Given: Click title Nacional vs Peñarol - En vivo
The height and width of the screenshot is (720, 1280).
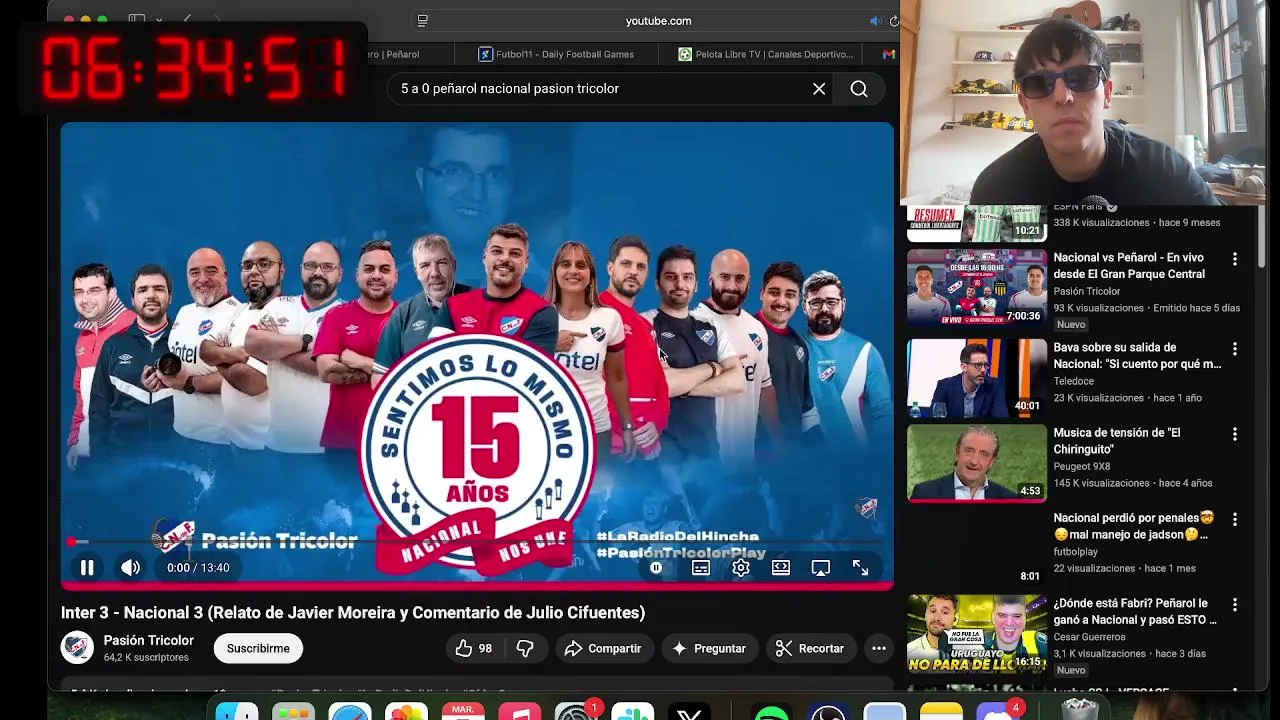Looking at the screenshot, I should pyautogui.click(x=1129, y=265).
